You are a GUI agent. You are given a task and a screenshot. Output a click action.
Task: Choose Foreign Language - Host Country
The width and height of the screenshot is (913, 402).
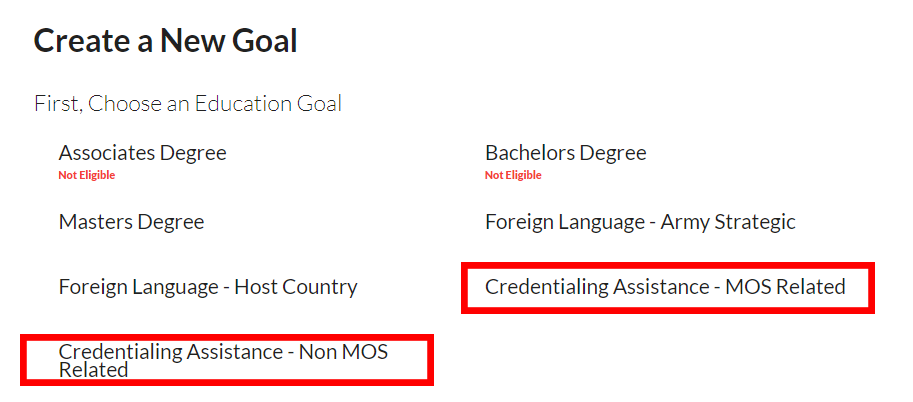pos(208,287)
